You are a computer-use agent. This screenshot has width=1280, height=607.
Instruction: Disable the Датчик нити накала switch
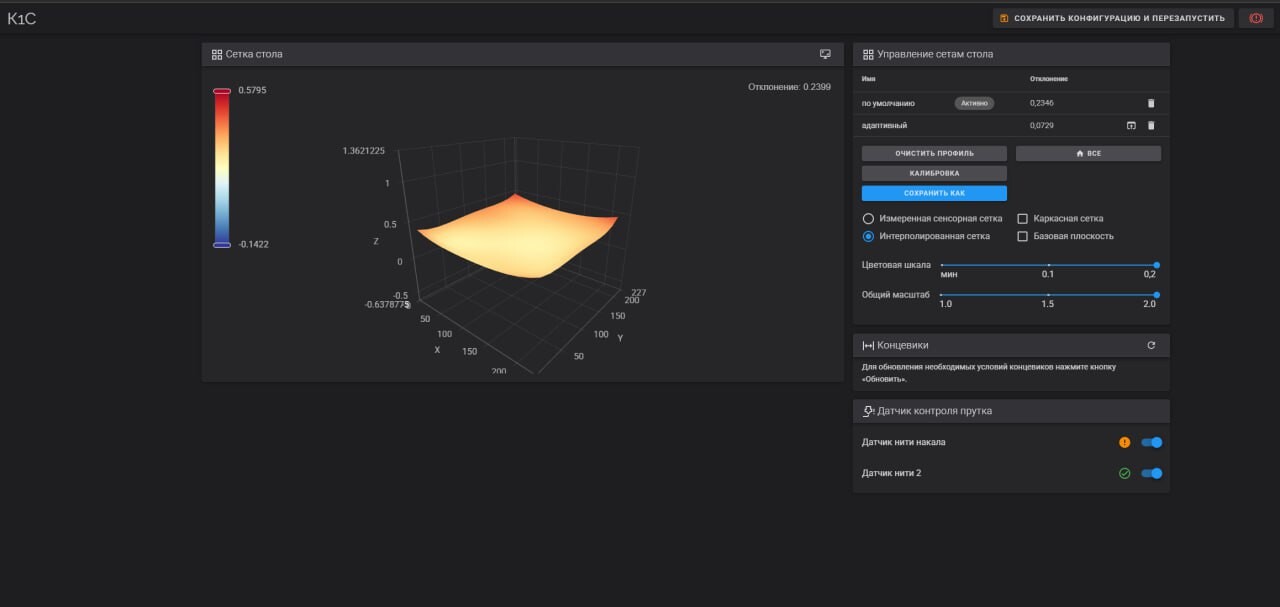tap(1151, 442)
